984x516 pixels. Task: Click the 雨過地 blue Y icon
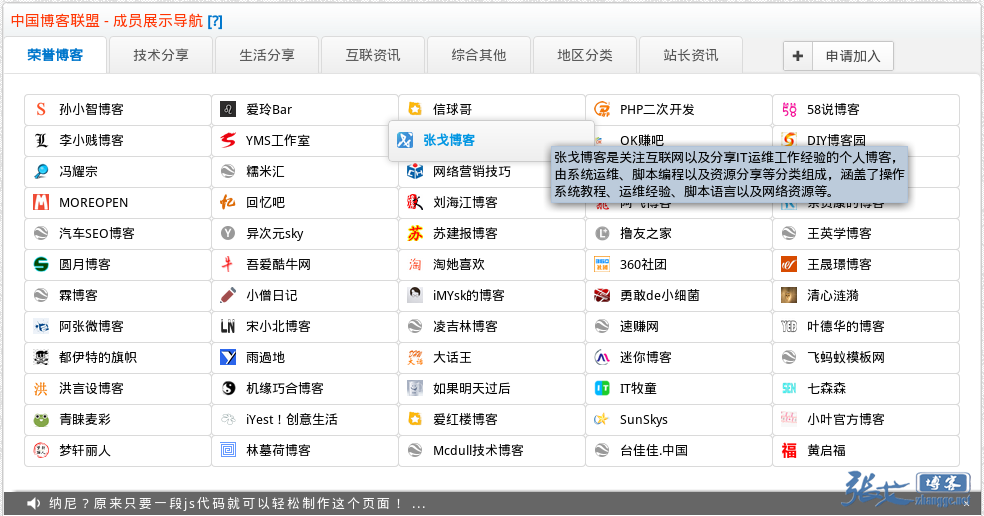(228, 357)
